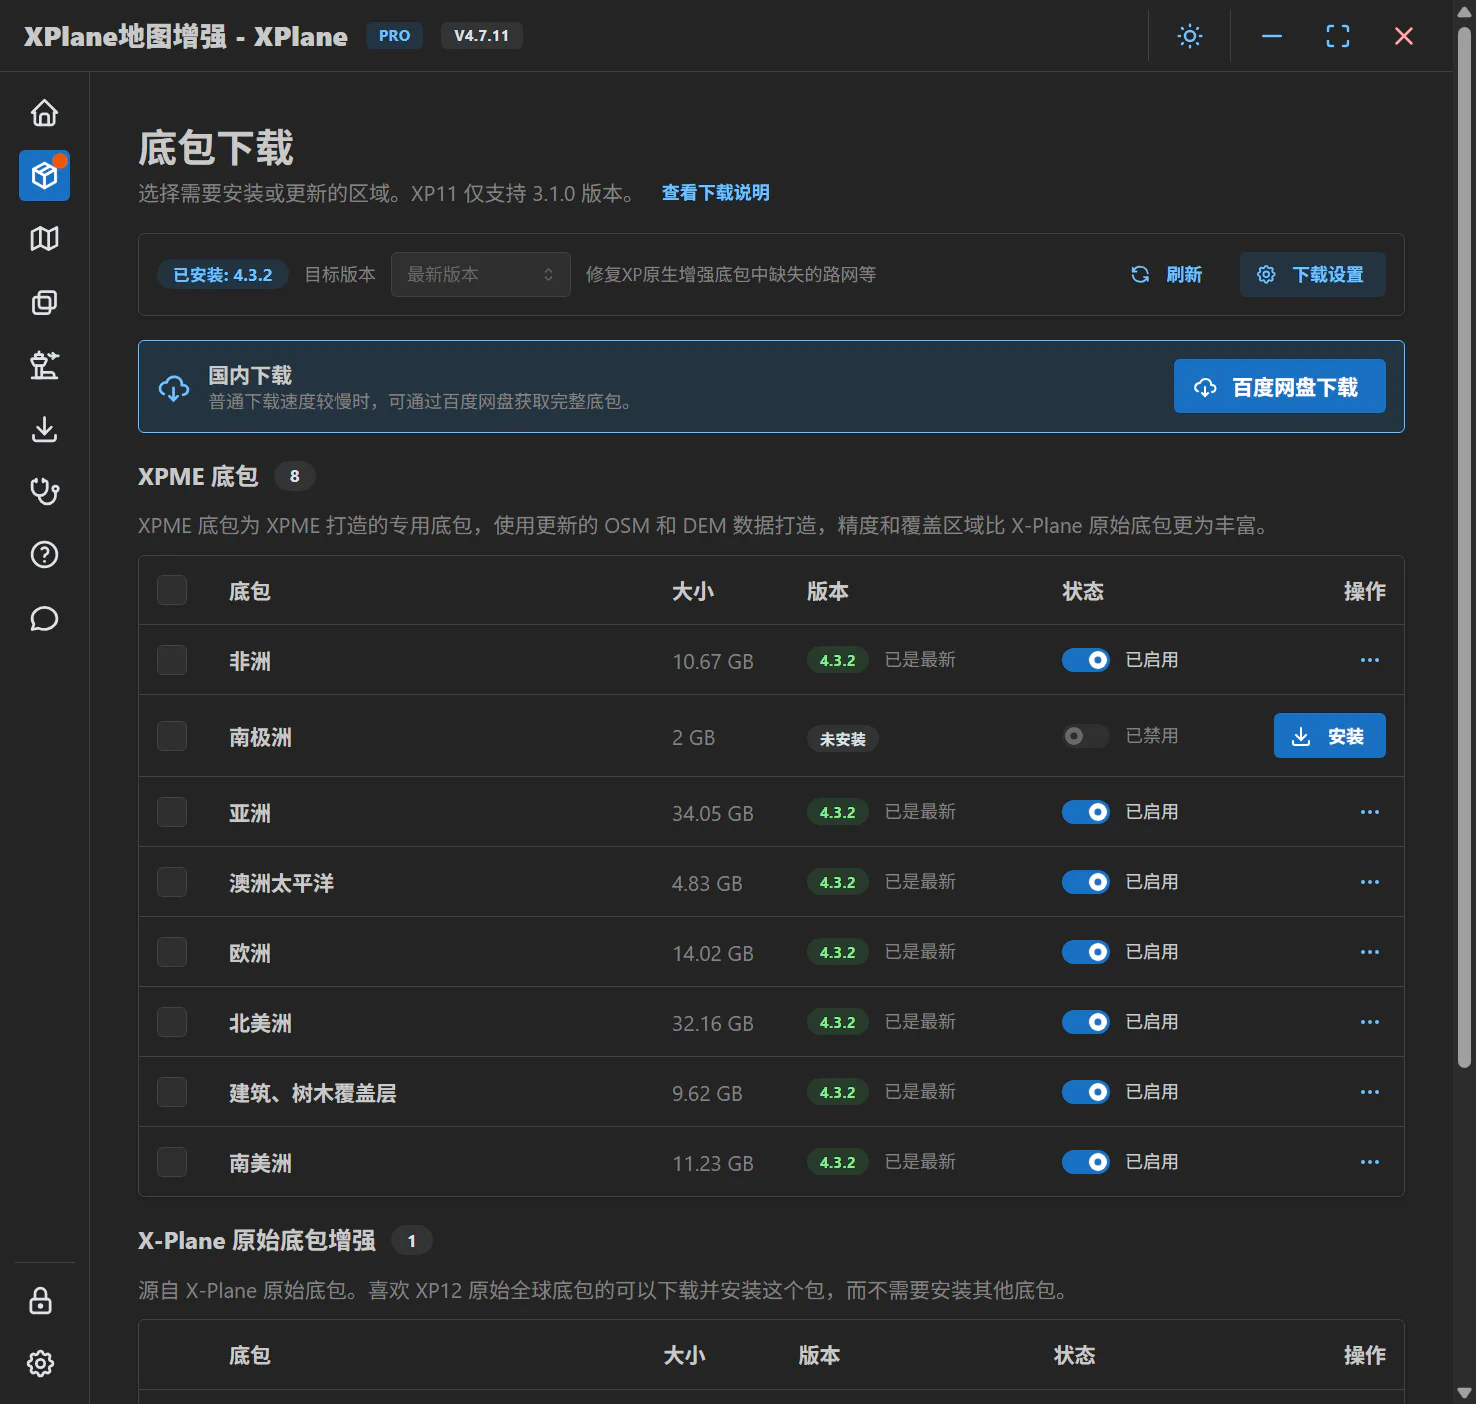Screen dimensions: 1476x1404
Task: Disable the 建筑、树木覆盖层 toggle
Action: 1086,1092
